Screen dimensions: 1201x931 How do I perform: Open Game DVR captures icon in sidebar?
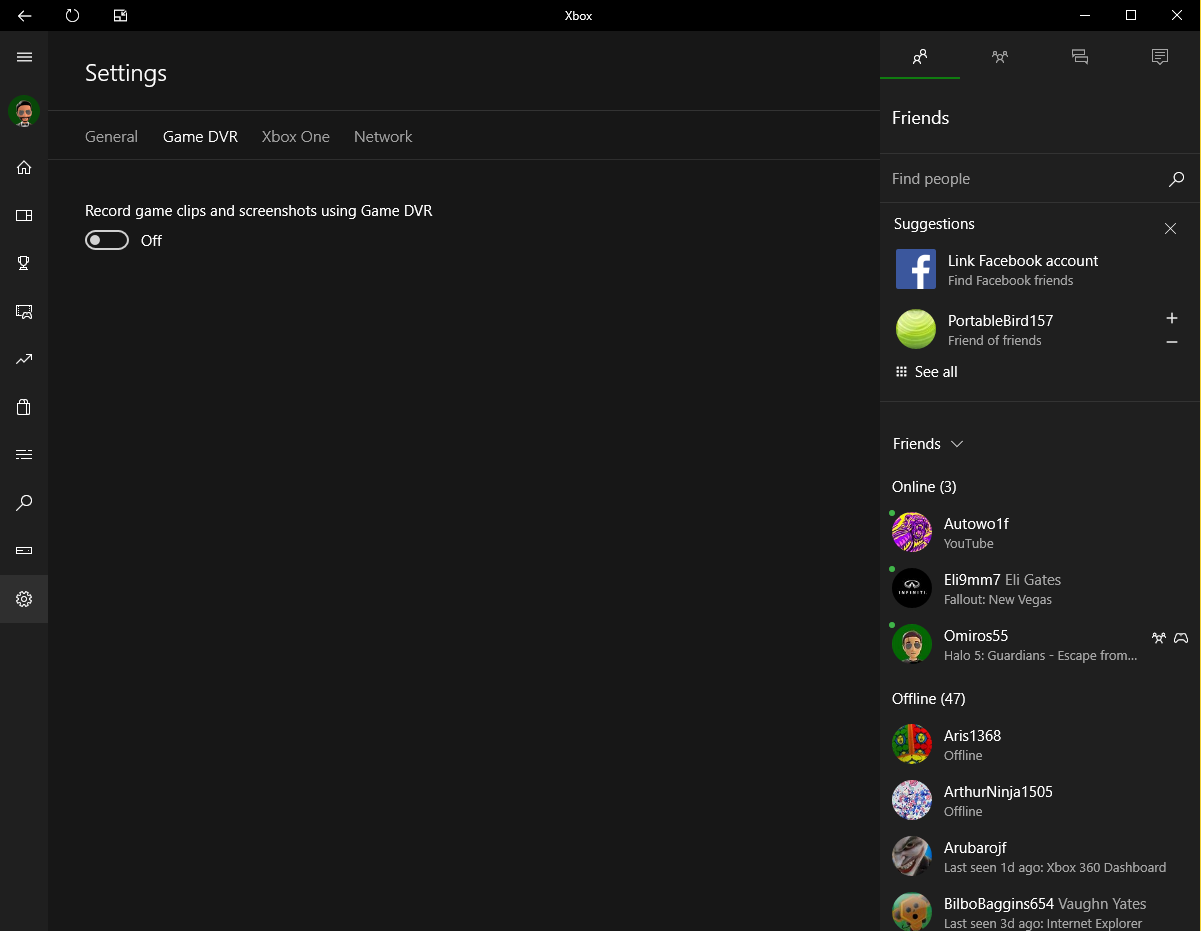(24, 311)
